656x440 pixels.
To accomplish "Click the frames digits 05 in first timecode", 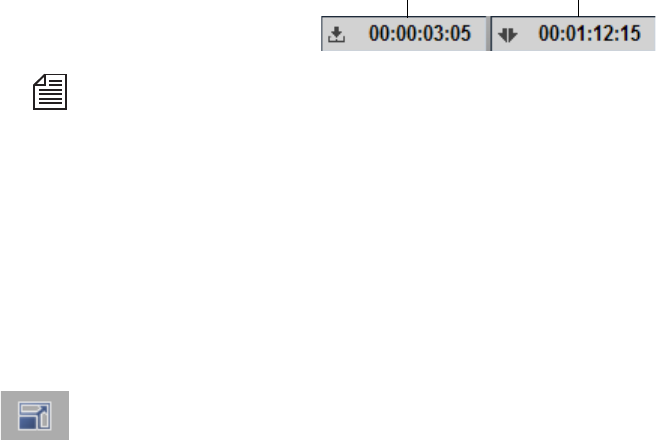I will pos(461,33).
